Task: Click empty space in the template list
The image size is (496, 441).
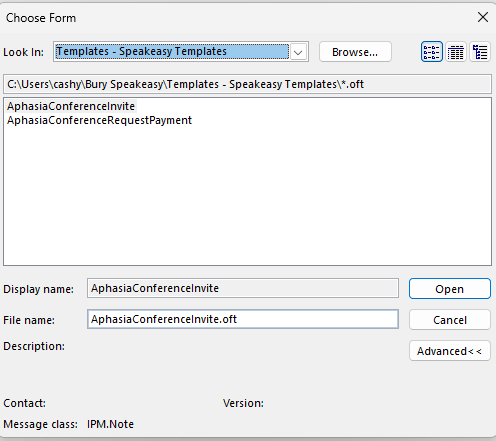Action: [x=247, y=197]
